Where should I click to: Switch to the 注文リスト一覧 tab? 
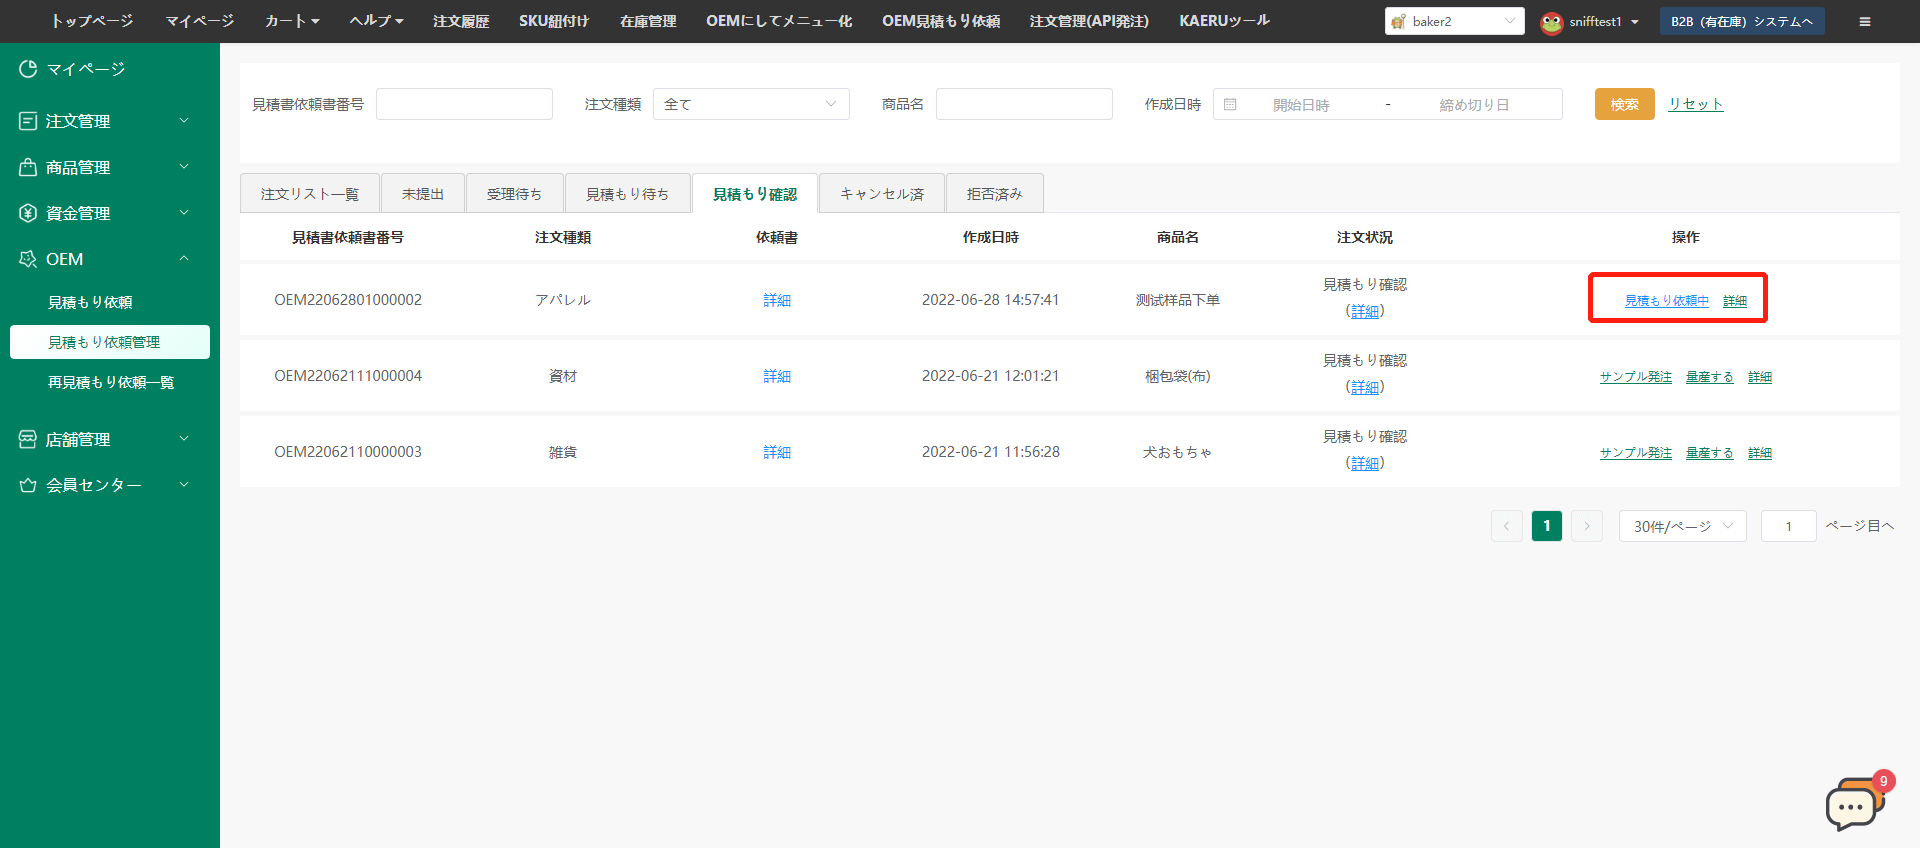[310, 194]
